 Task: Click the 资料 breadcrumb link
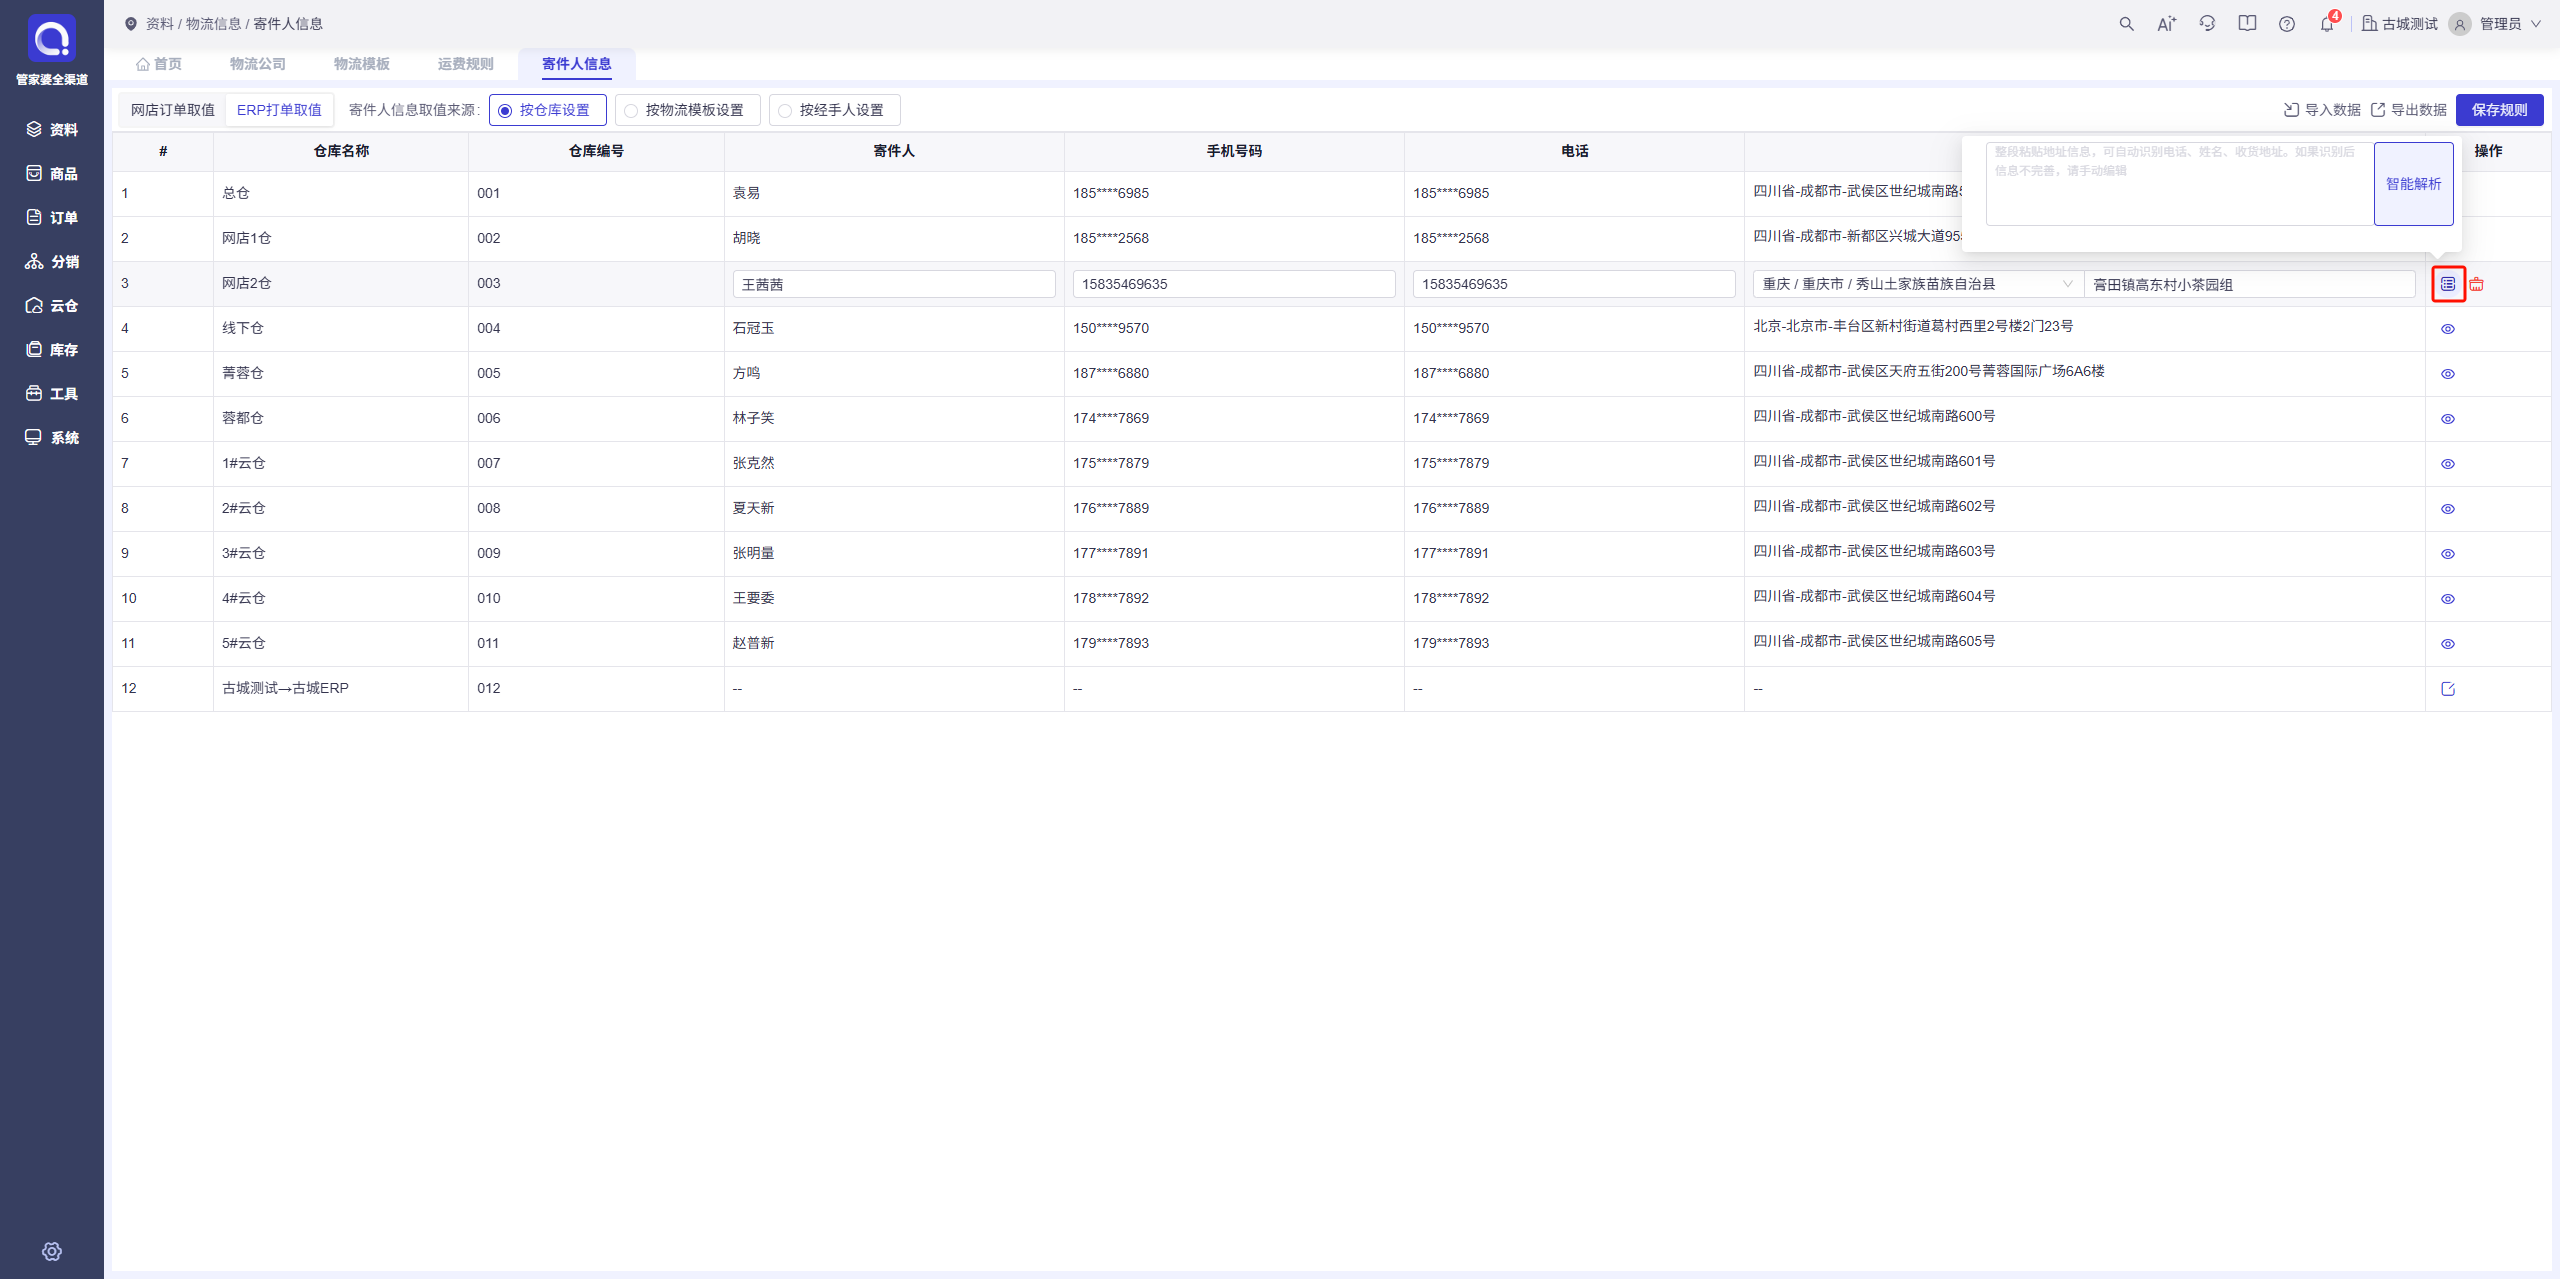pos(160,24)
